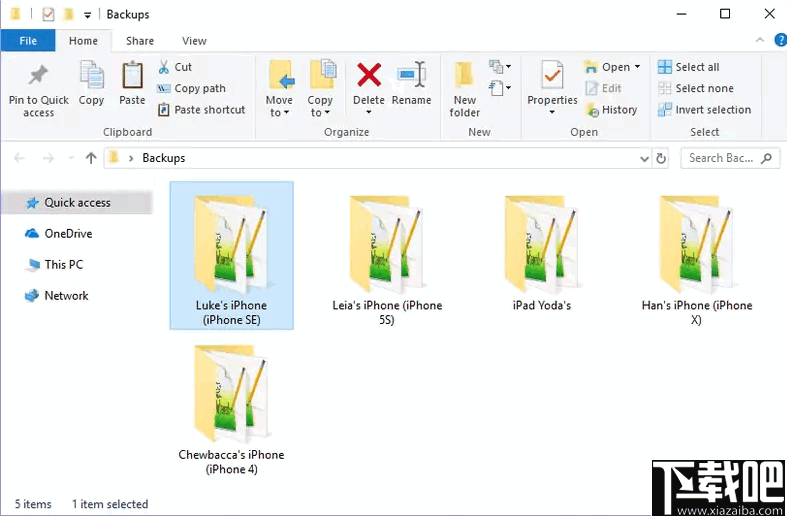This screenshot has height=516, width=787.
Task: Select This PC in navigation pane
Action: pyautogui.click(x=54, y=265)
